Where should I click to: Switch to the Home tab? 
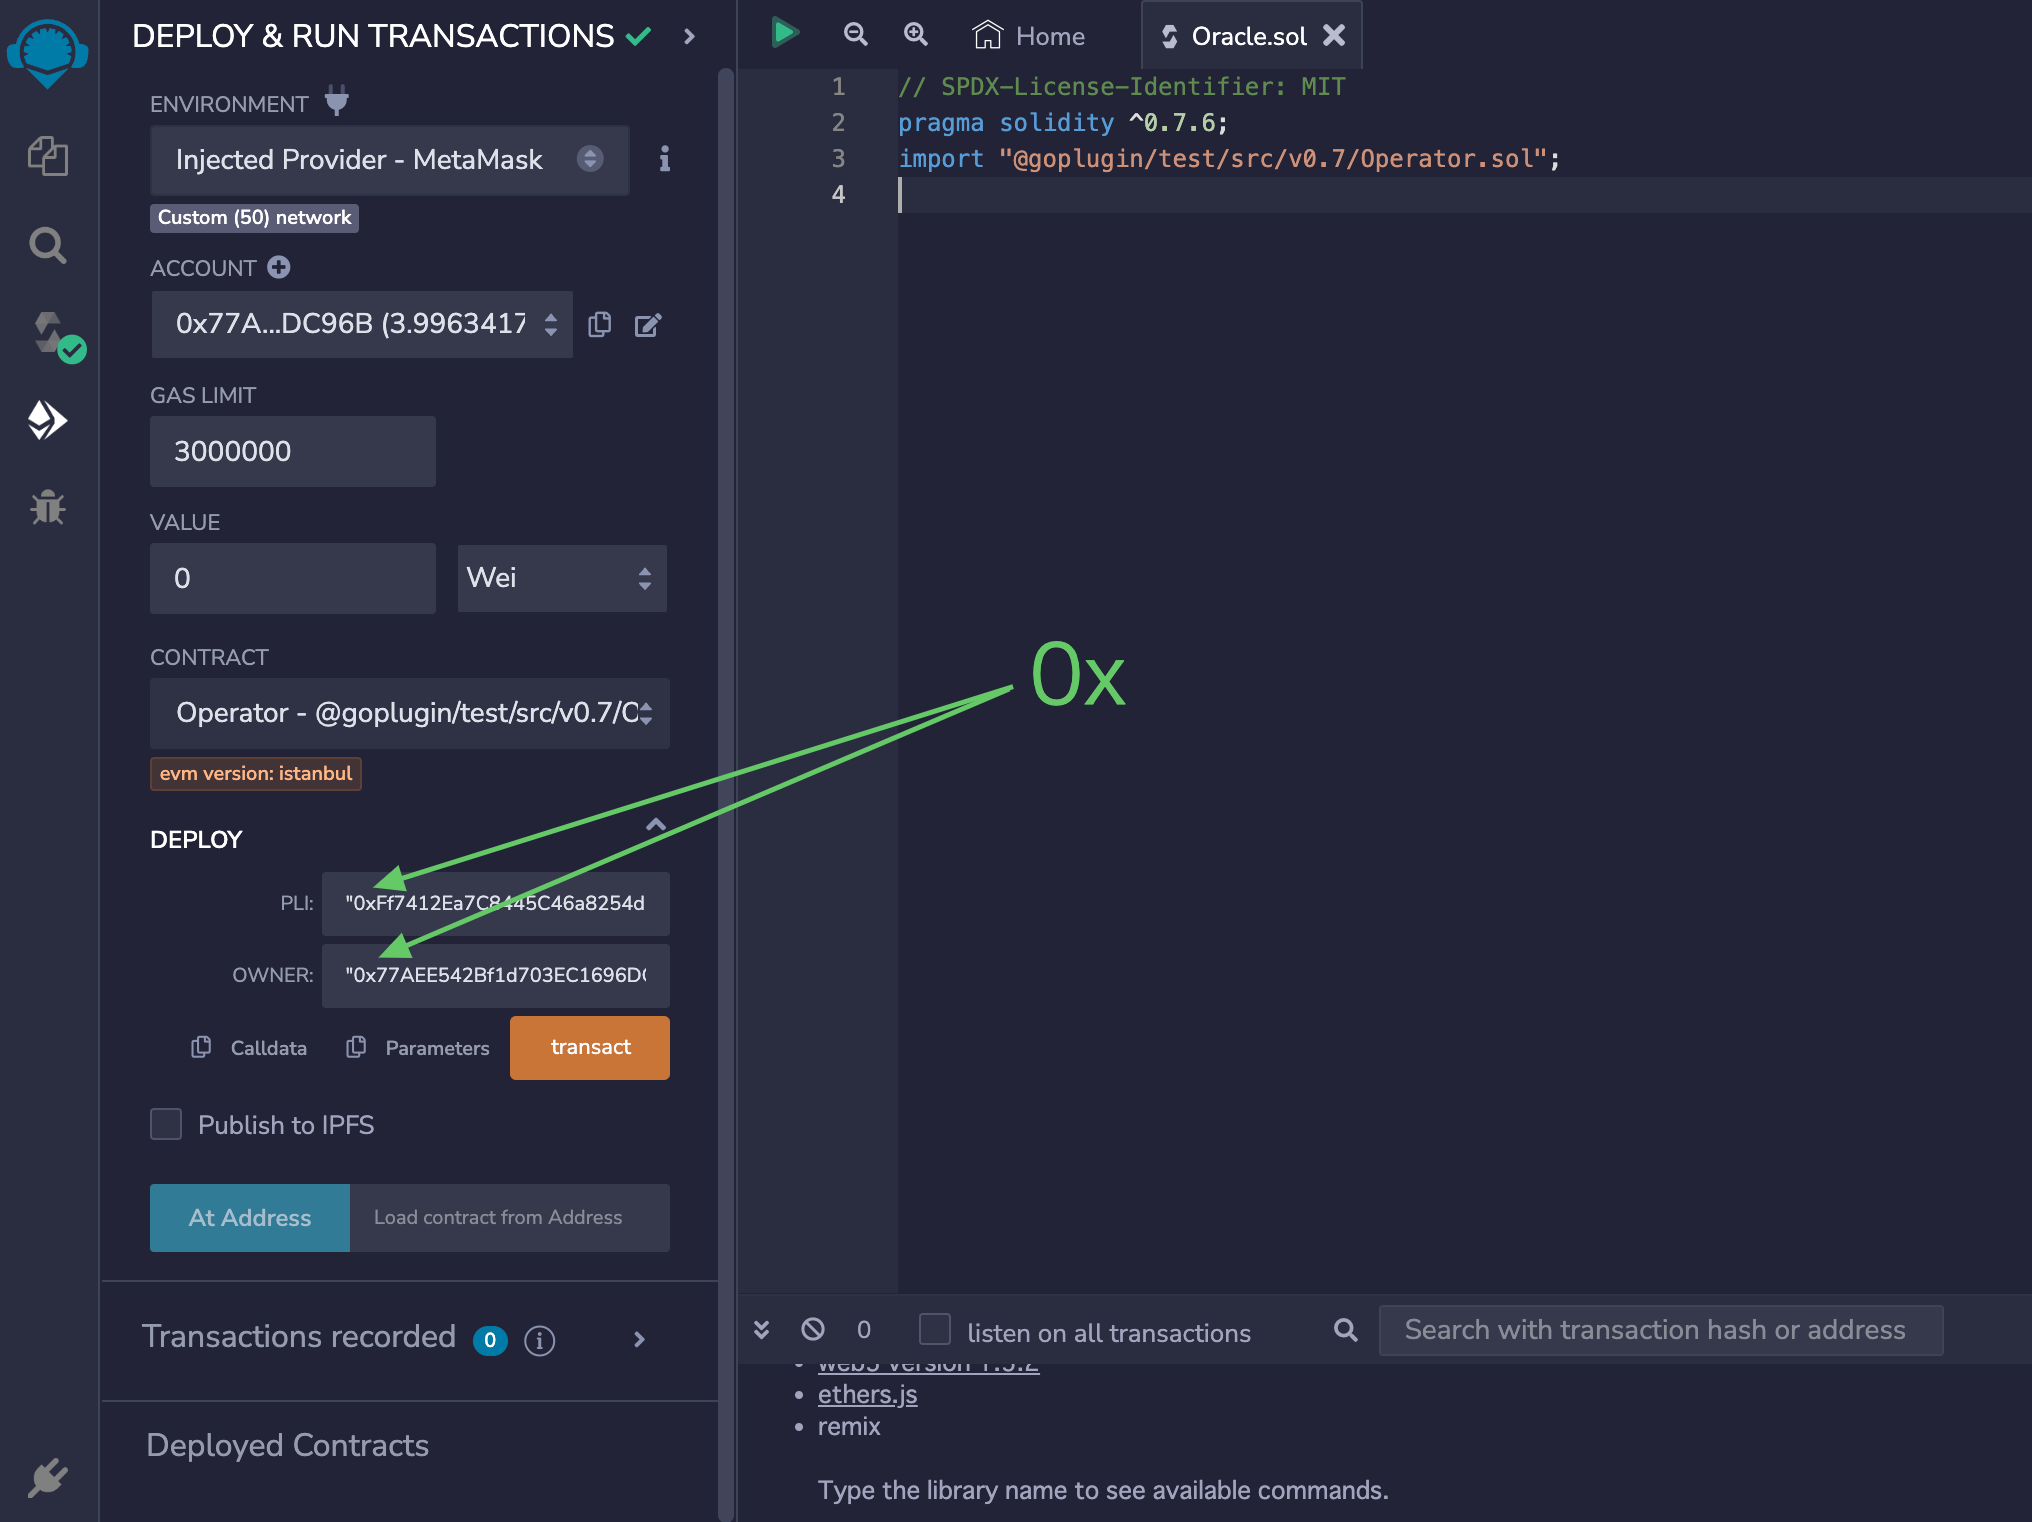(1029, 35)
